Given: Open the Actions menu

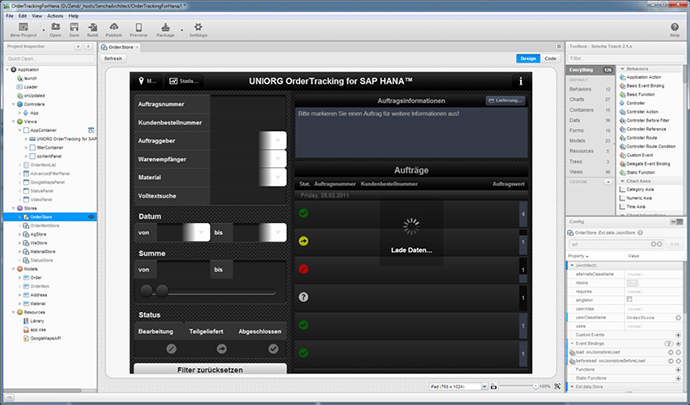Looking at the screenshot, I should click(55, 16).
